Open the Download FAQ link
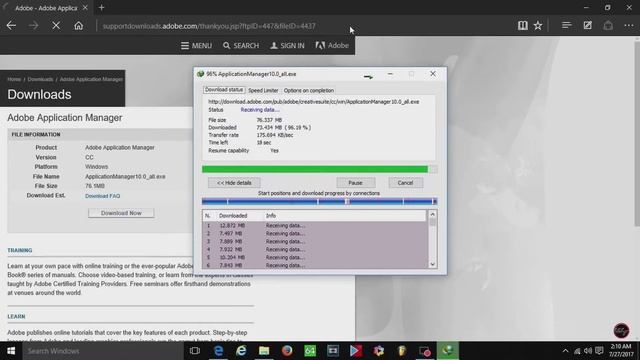The width and height of the screenshot is (640, 360). (x=102, y=196)
